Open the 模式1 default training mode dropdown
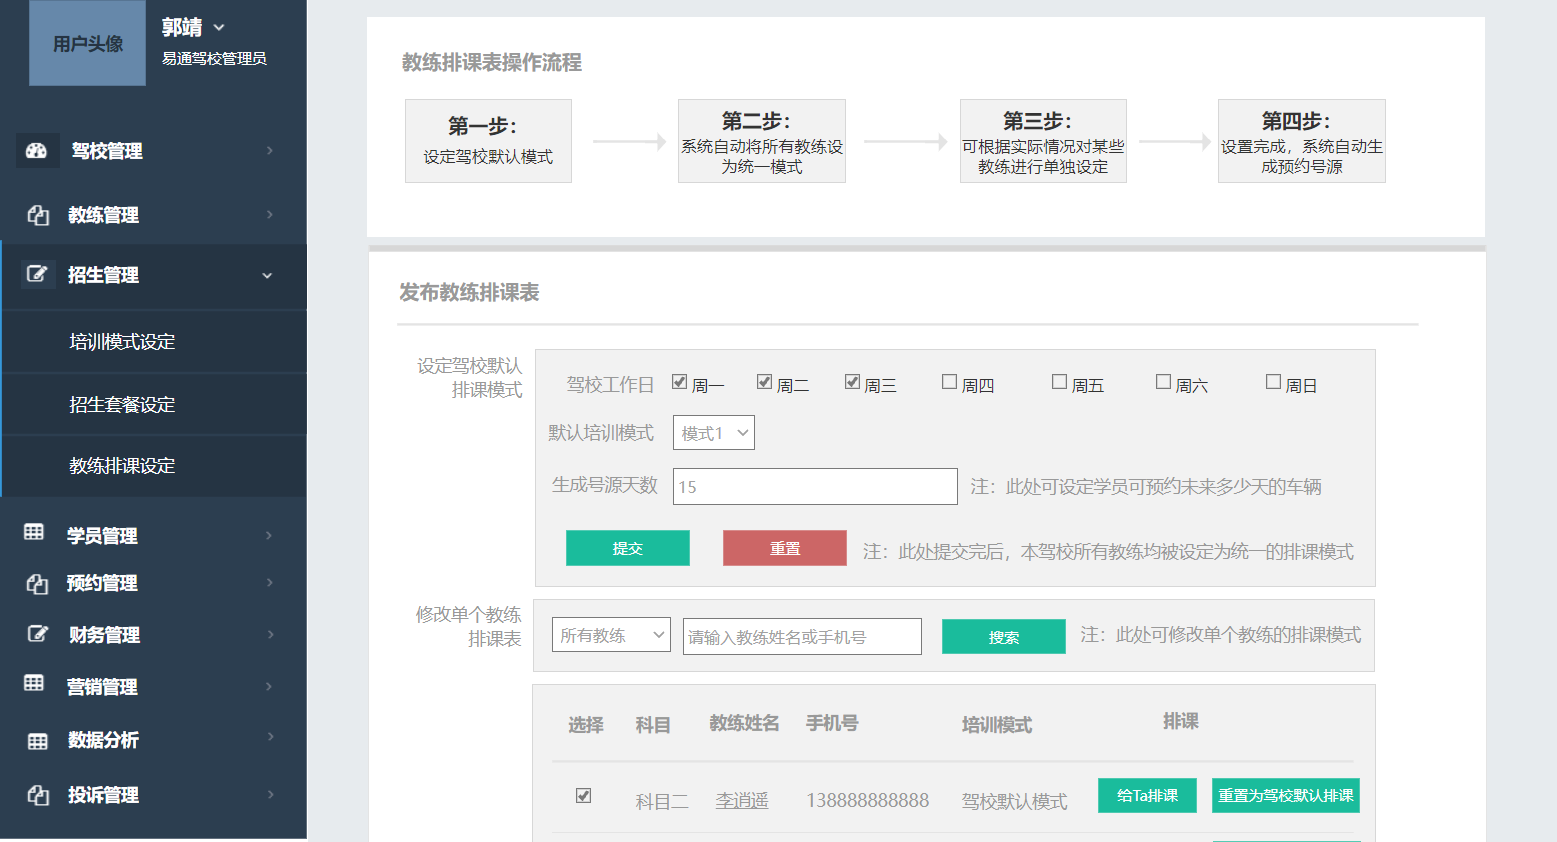1557x842 pixels. pos(714,433)
